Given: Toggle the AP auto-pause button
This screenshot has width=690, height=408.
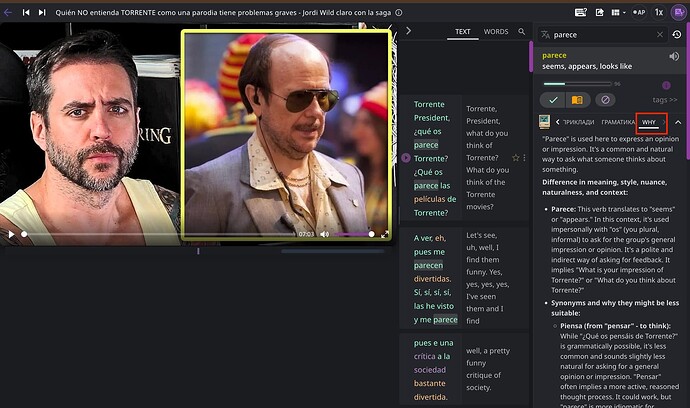Looking at the screenshot, I should (x=639, y=12).
